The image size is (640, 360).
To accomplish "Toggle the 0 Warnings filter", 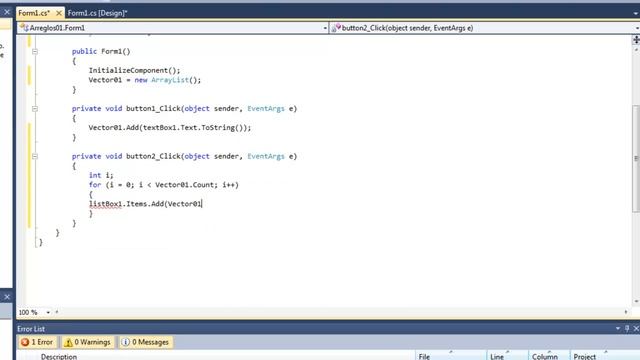I will 88,342.
